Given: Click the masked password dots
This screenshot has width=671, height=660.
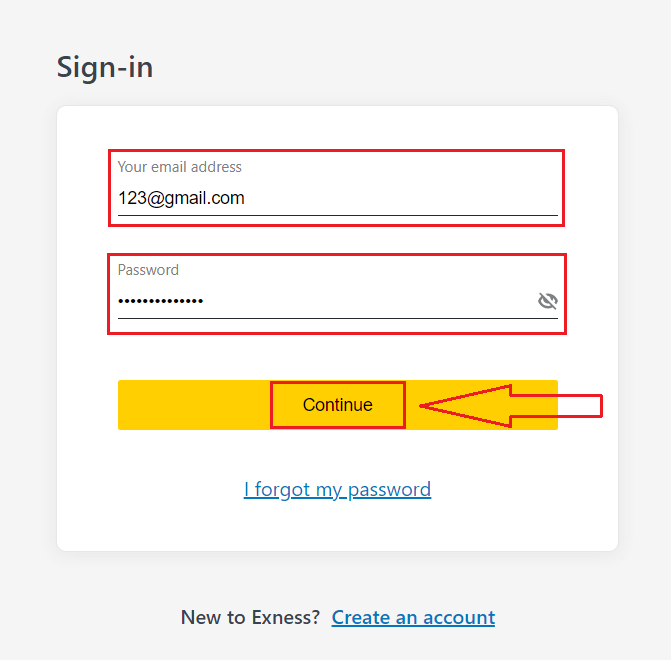Looking at the screenshot, I should point(160,301).
